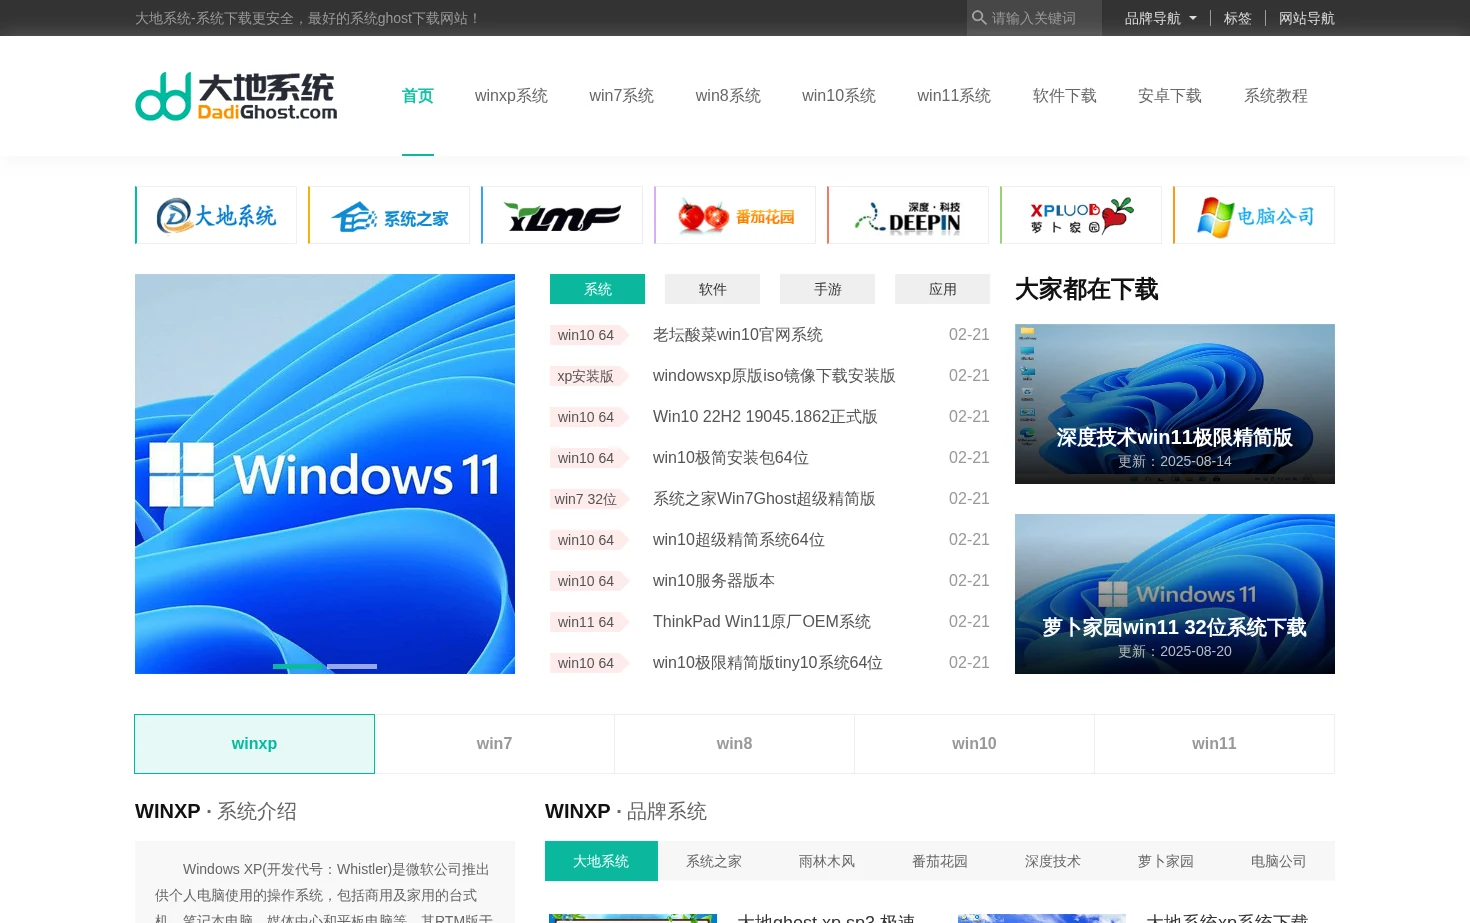This screenshot has height=923, width=1470.
Task: Click the 大家都在下载 heading
Action: (1086, 289)
